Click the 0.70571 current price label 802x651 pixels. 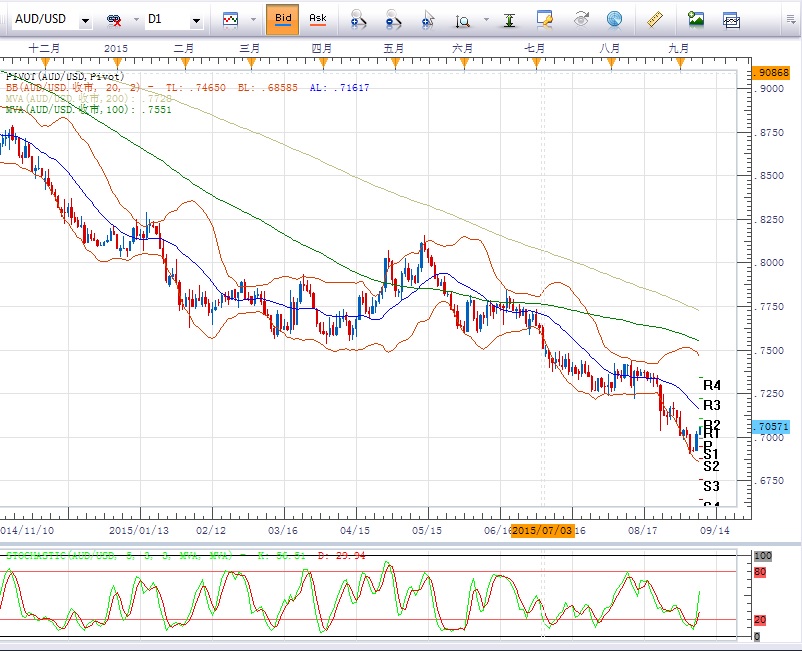pyautogui.click(x=771, y=427)
